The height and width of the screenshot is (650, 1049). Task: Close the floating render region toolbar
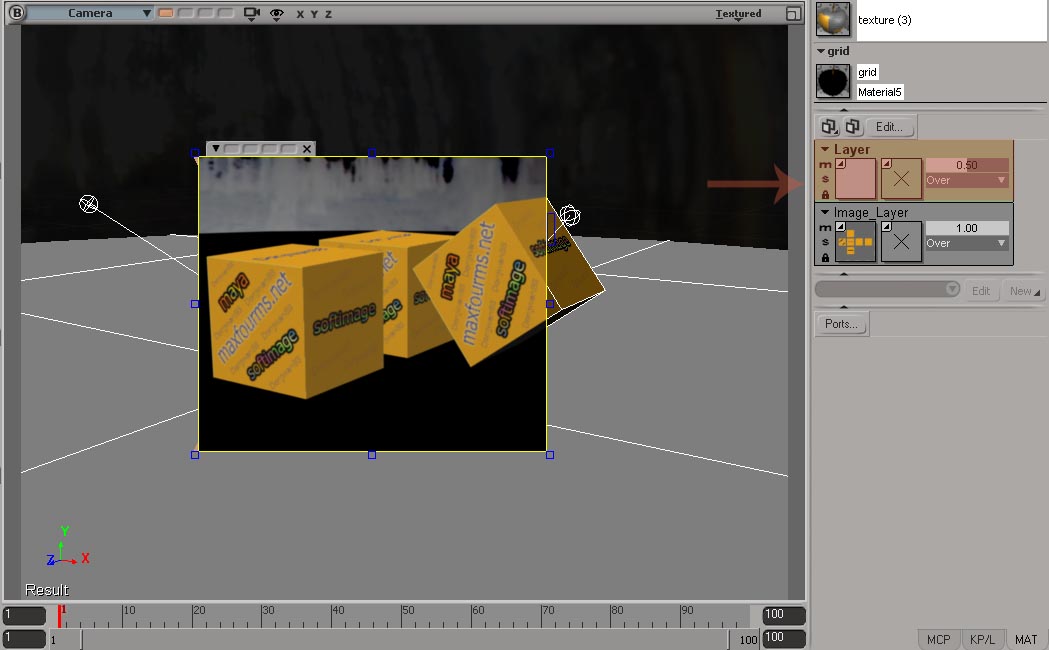306,148
